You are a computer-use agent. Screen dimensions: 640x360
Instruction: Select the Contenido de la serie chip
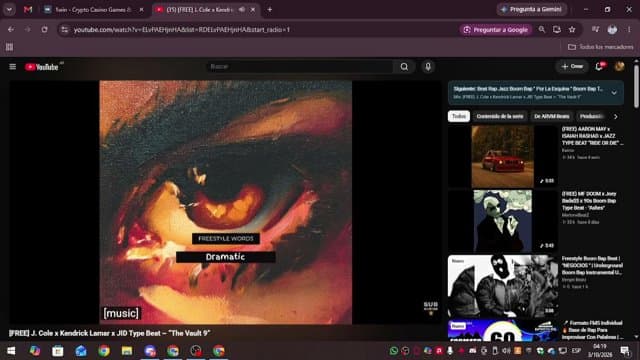(500, 116)
